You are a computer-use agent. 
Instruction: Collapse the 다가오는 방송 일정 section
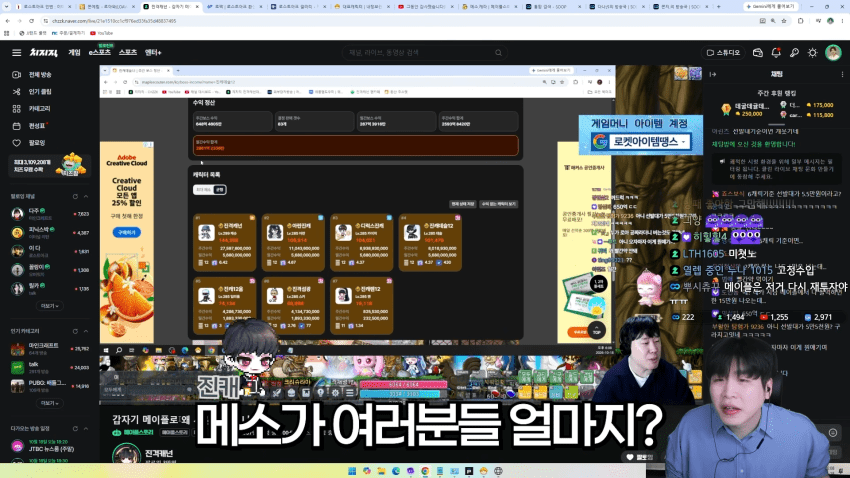tap(86, 429)
